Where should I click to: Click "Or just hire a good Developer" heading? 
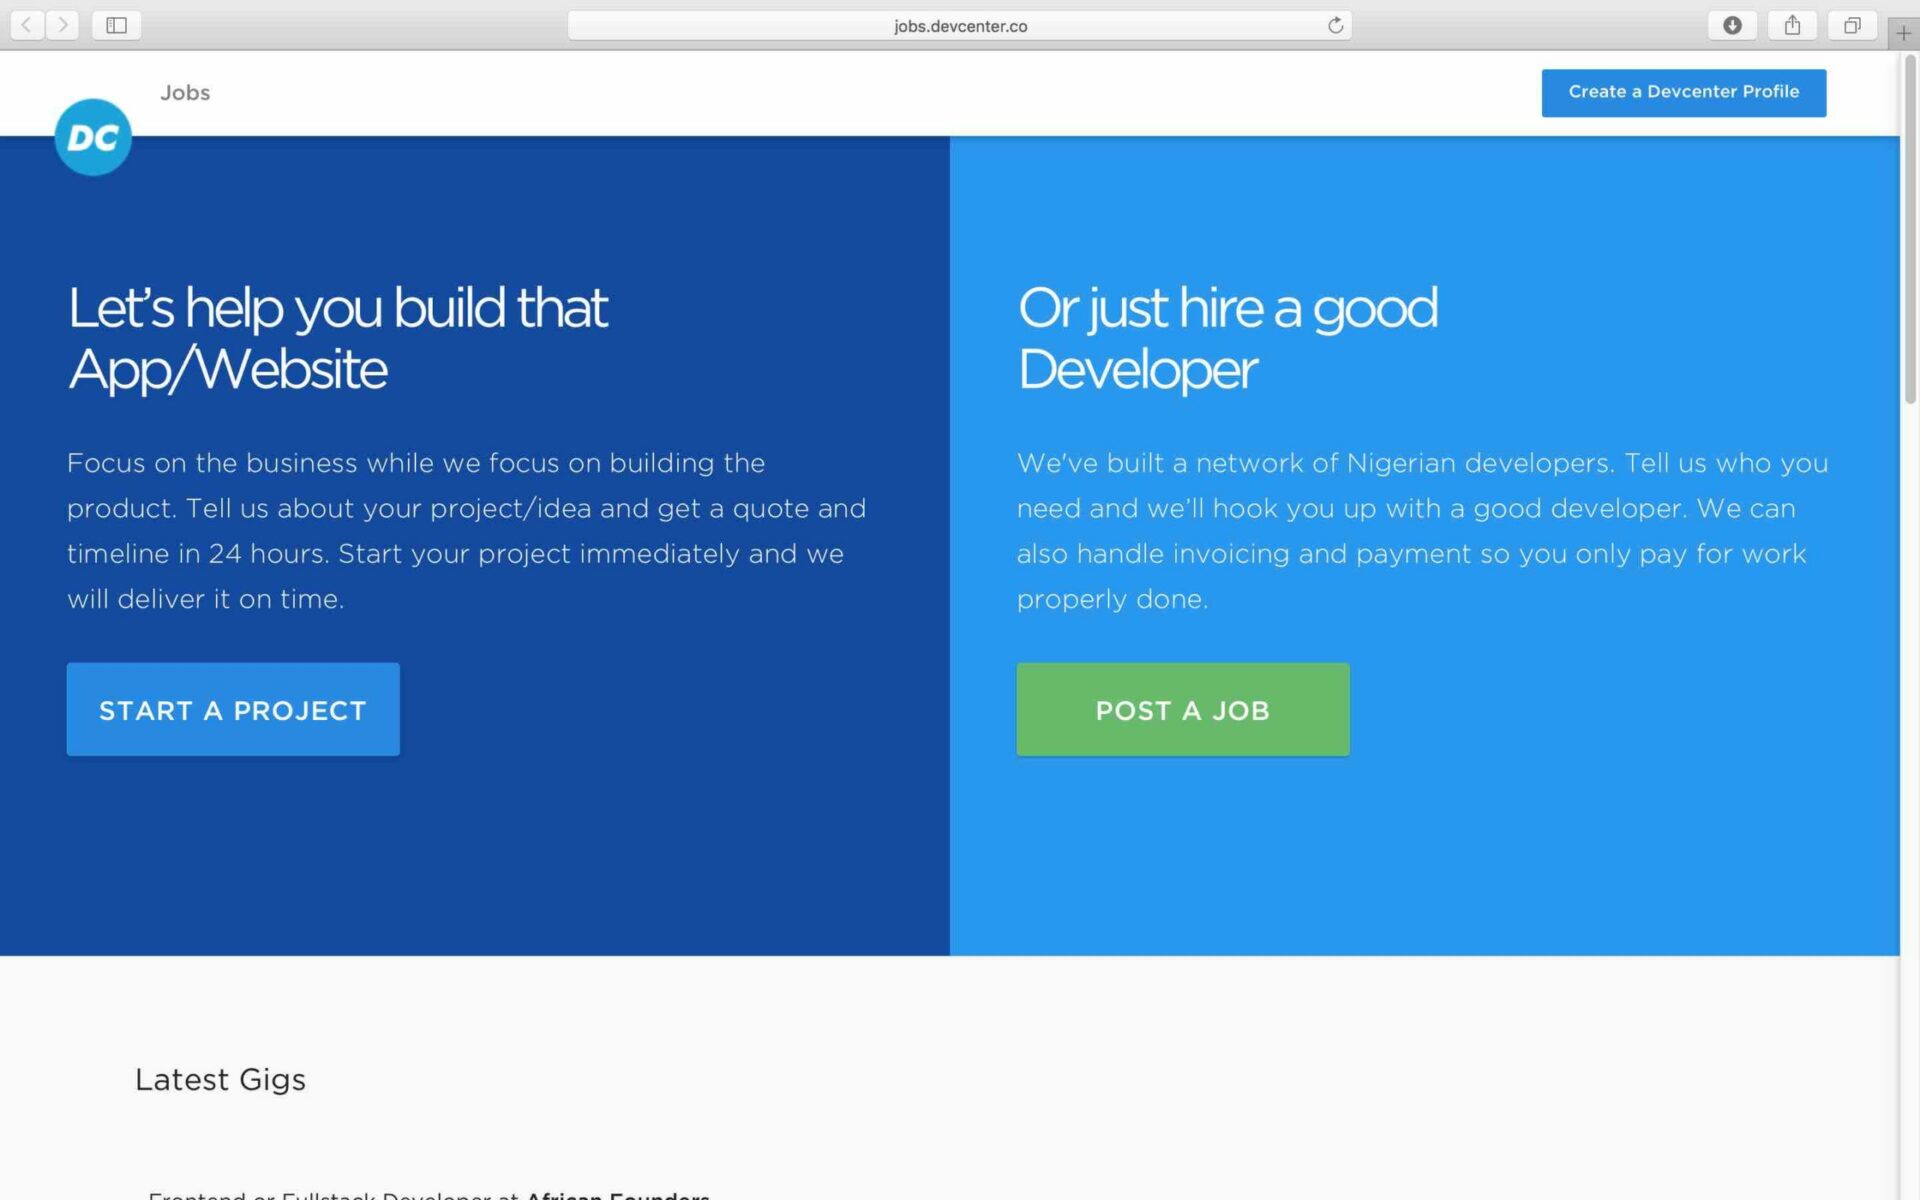(1228, 339)
